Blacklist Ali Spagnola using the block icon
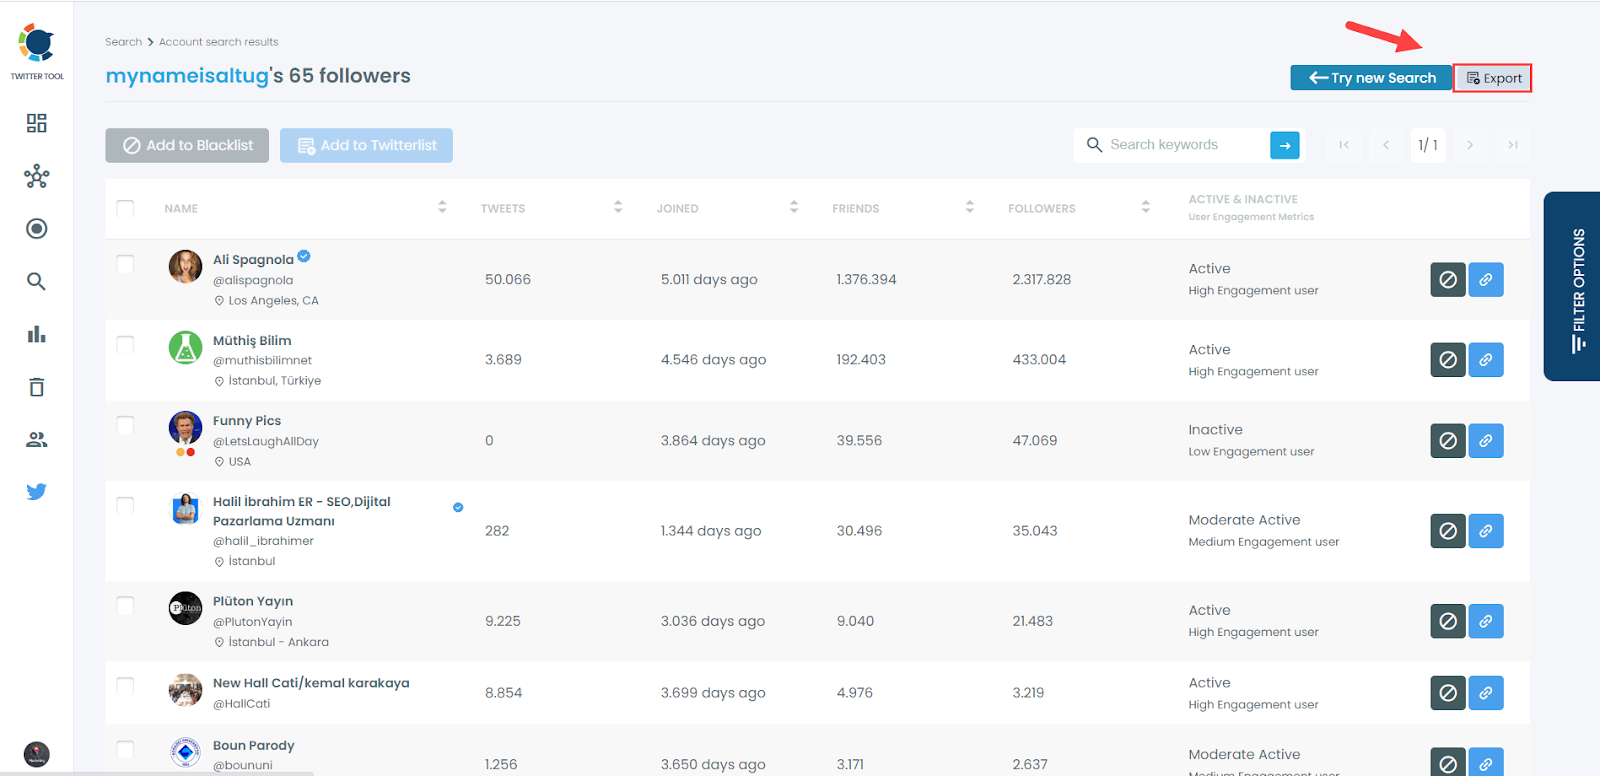 [1447, 280]
